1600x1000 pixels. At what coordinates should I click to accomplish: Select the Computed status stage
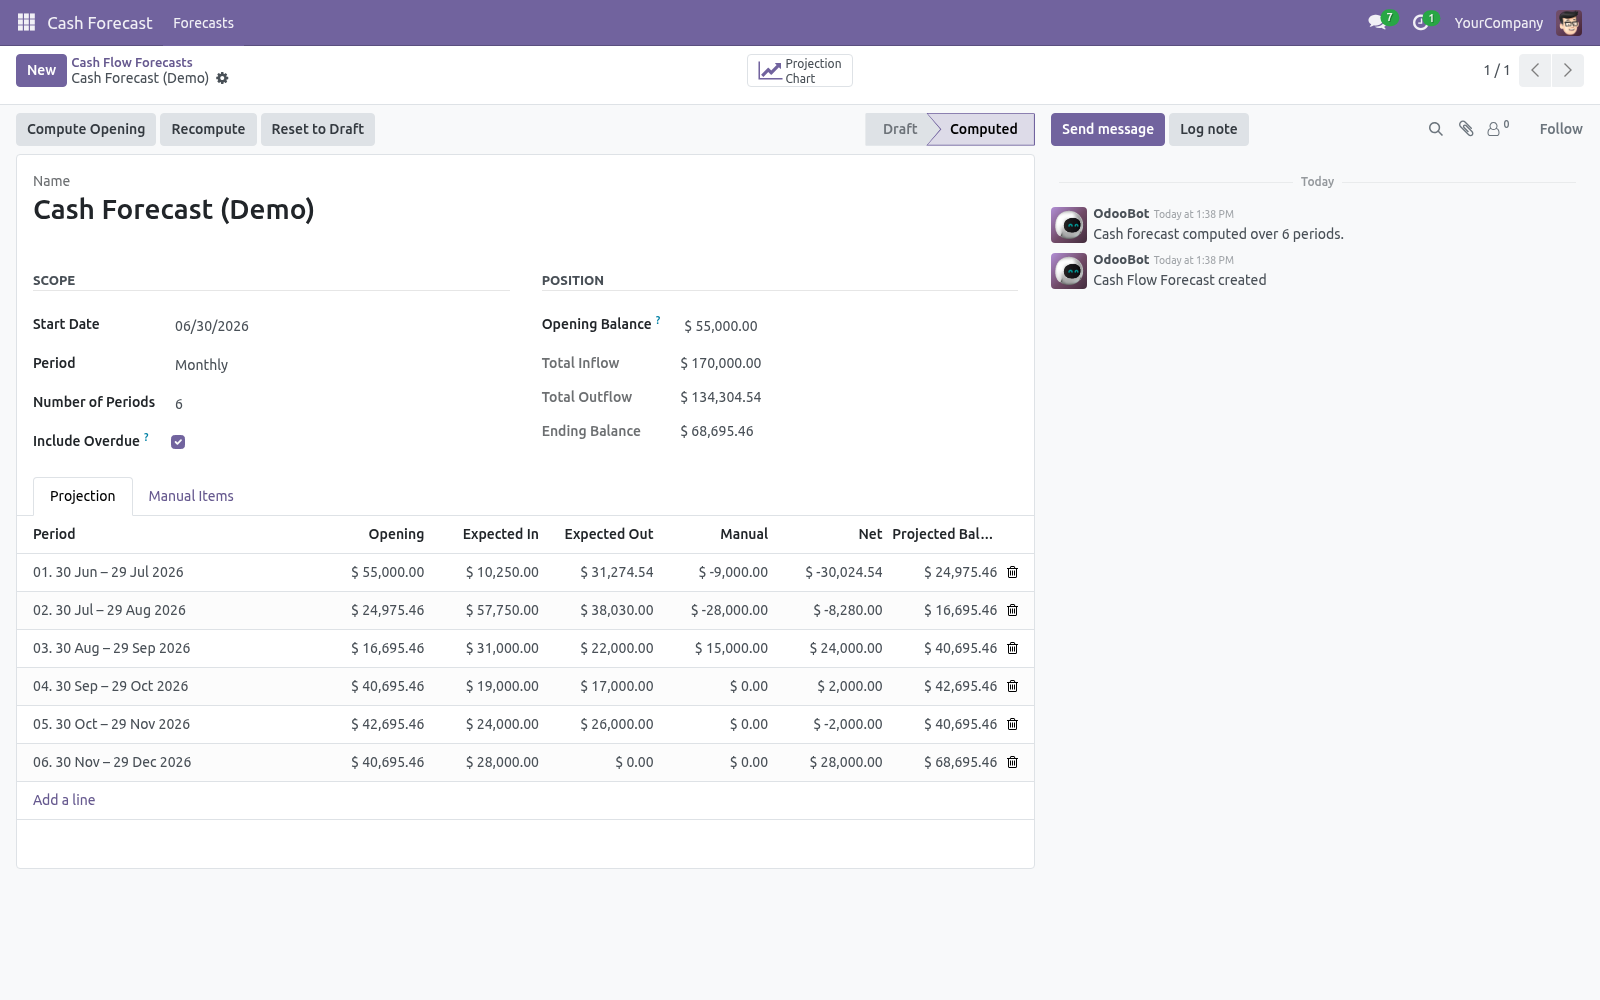(x=983, y=129)
